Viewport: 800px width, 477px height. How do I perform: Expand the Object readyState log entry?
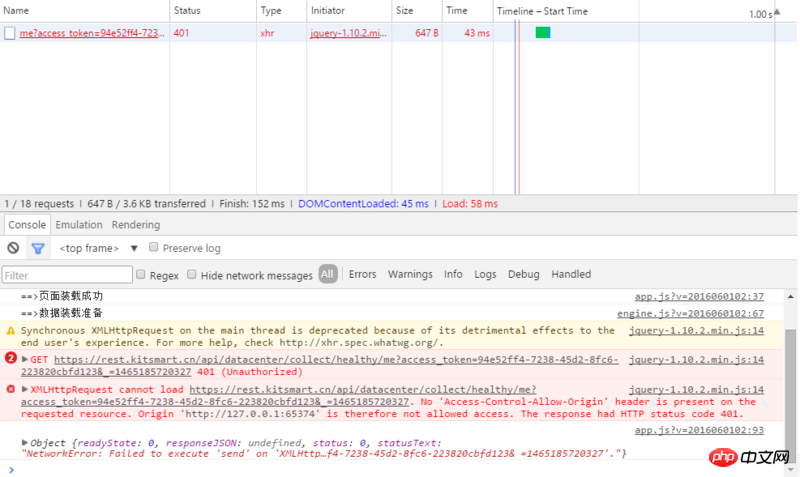pos(25,441)
